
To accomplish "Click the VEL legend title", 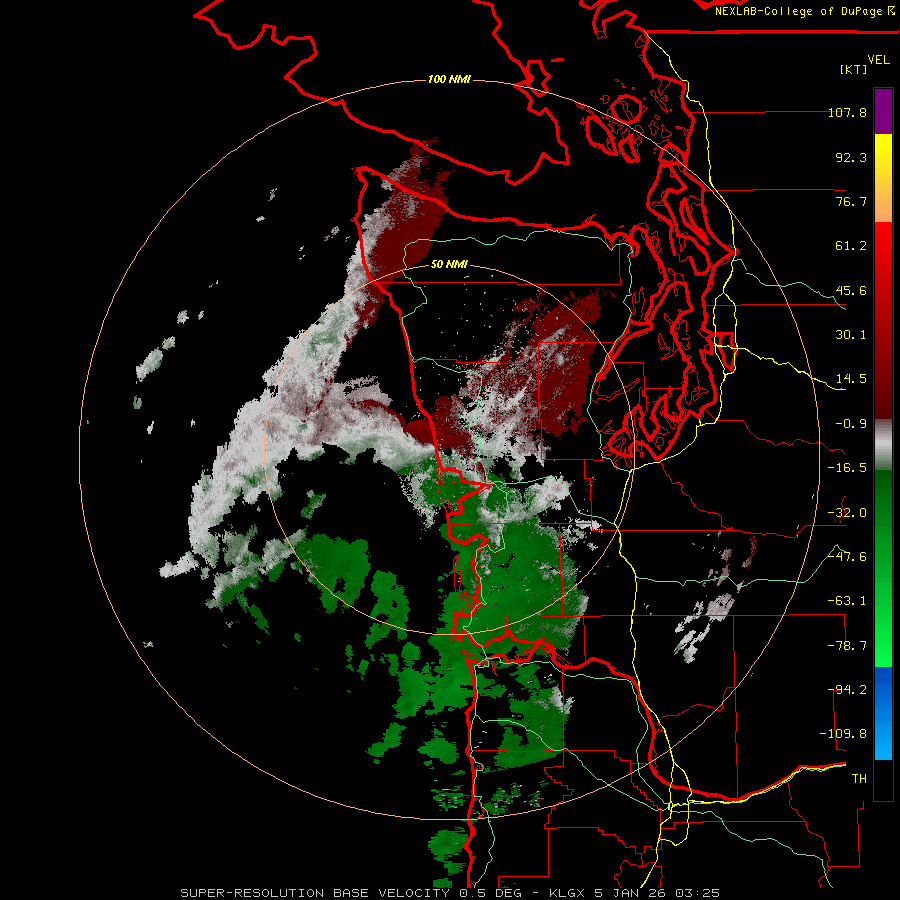I will point(878,60).
